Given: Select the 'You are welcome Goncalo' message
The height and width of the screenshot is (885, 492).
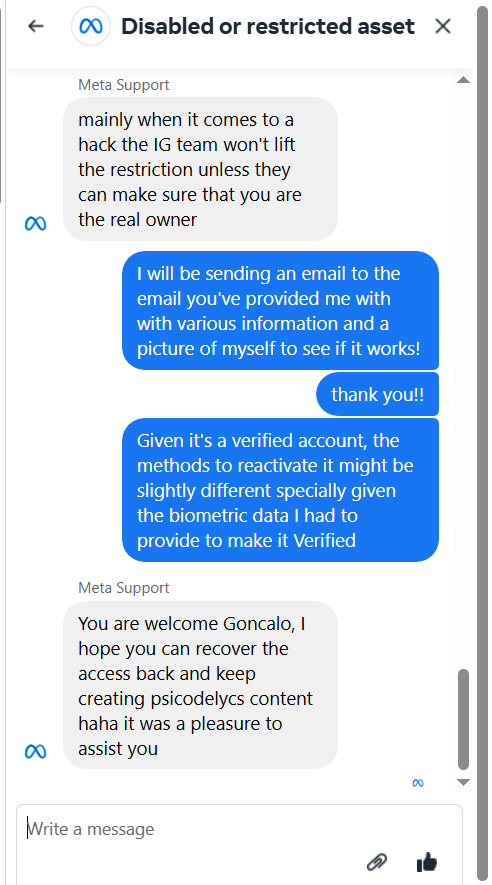Looking at the screenshot, I should pyautogui.click(x=200, y=685).
